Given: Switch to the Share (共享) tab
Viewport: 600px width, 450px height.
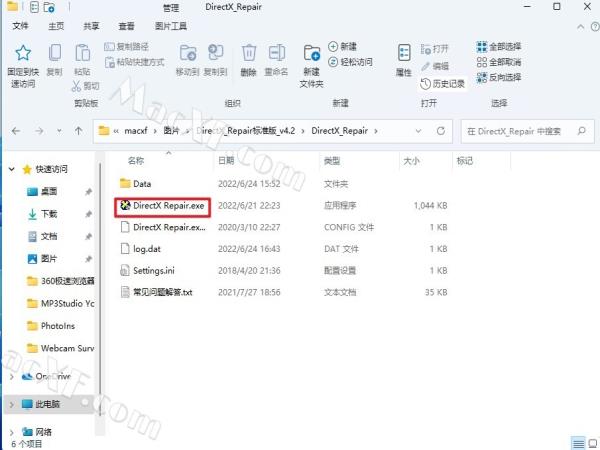Looking at the screenshot, I should click(x=91, y=26).
